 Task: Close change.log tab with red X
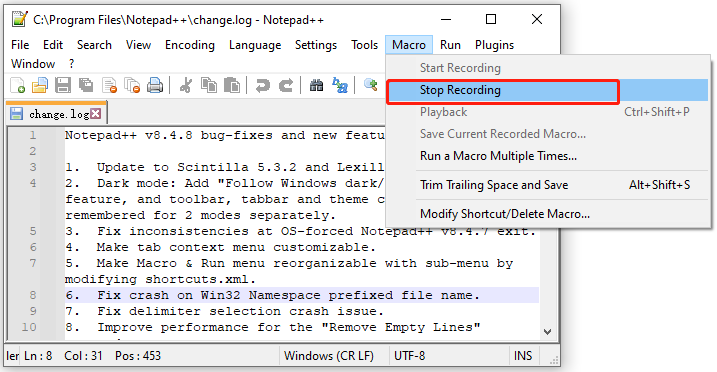pyautogui.click(x=96, y=114)
